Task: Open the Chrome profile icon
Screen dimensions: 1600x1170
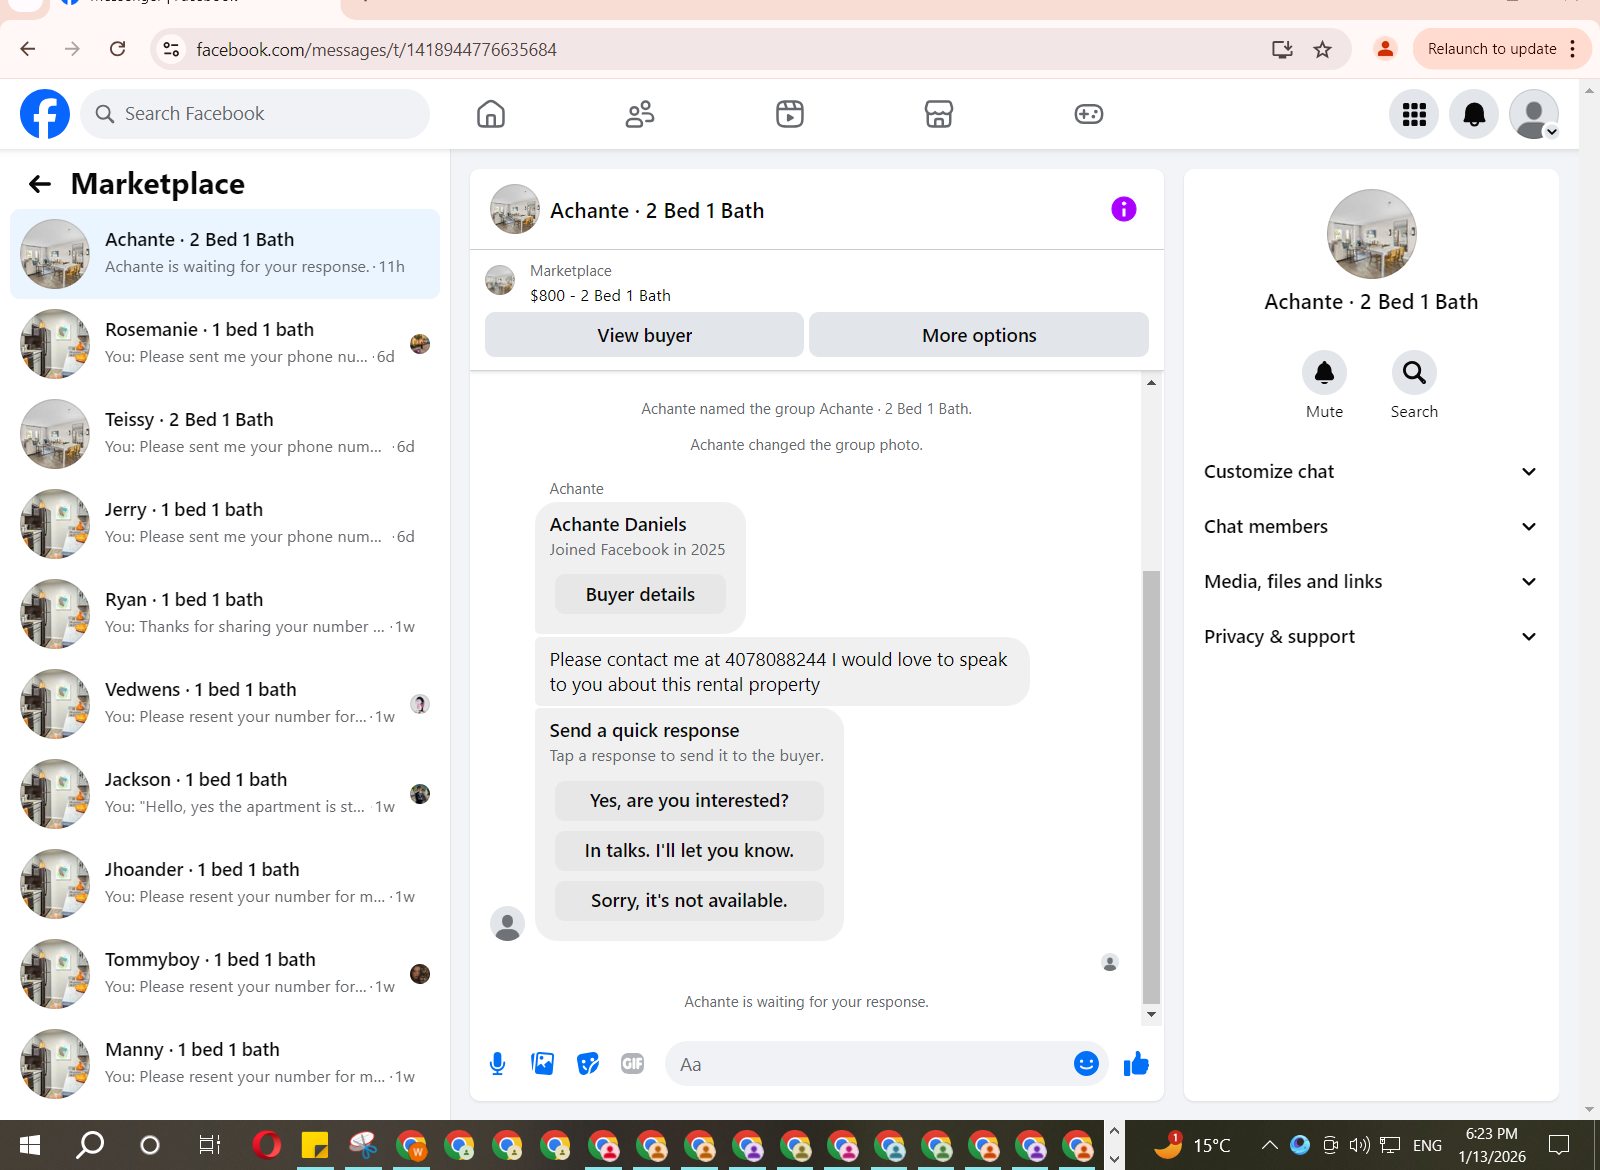Action: (1385, 49)
